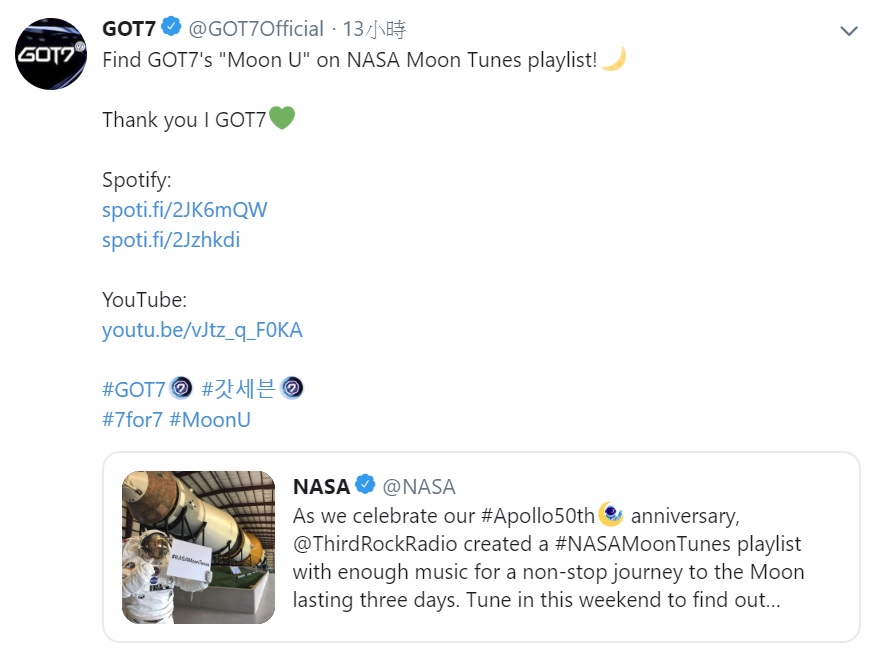The height and width of the screenshot is (656, 874).
Task: Select the #MoonU hashtag
Action: pyautogui.click(x=210, y=419)
